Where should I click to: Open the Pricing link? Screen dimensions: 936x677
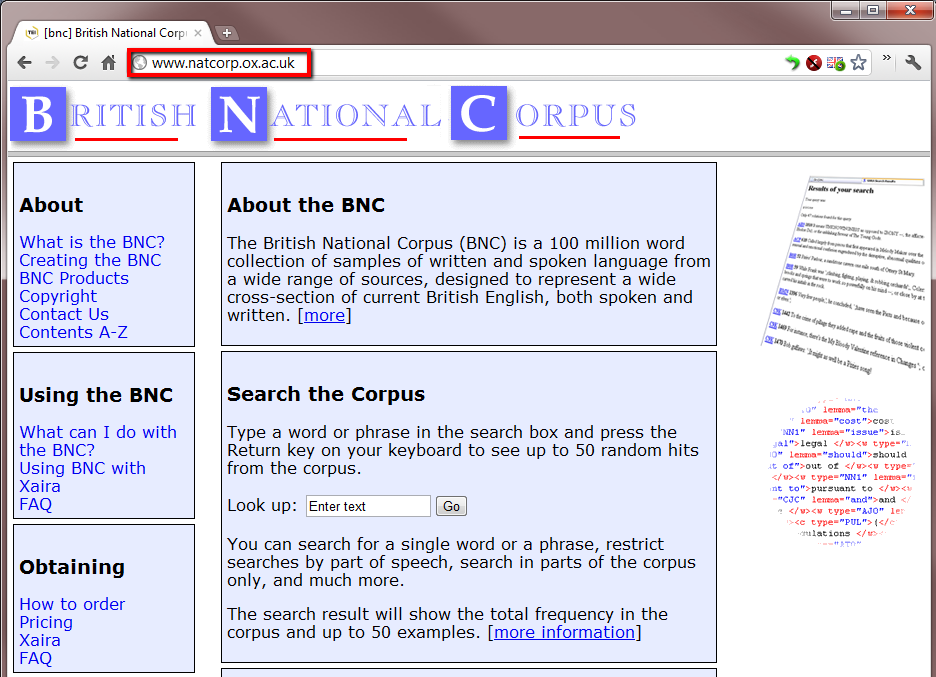[x=46, y=622]
